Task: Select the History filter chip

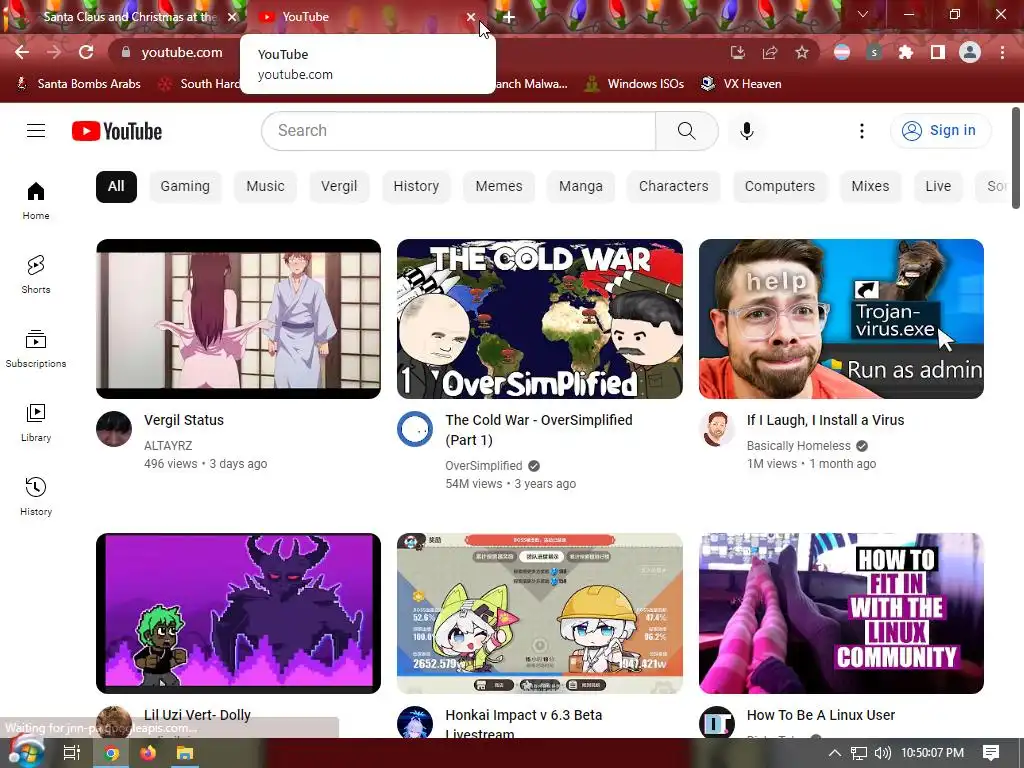Action: (x=416, y=187)
